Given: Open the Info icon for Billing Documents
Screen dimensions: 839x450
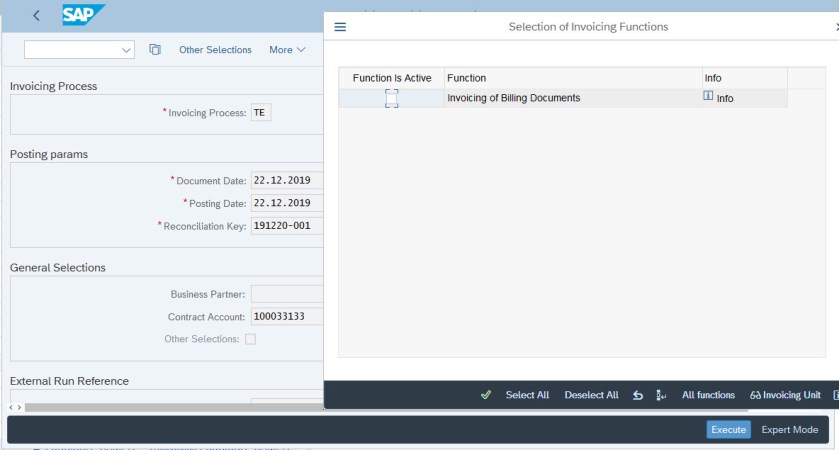Looking at the screenshot, I should [708, 96].
